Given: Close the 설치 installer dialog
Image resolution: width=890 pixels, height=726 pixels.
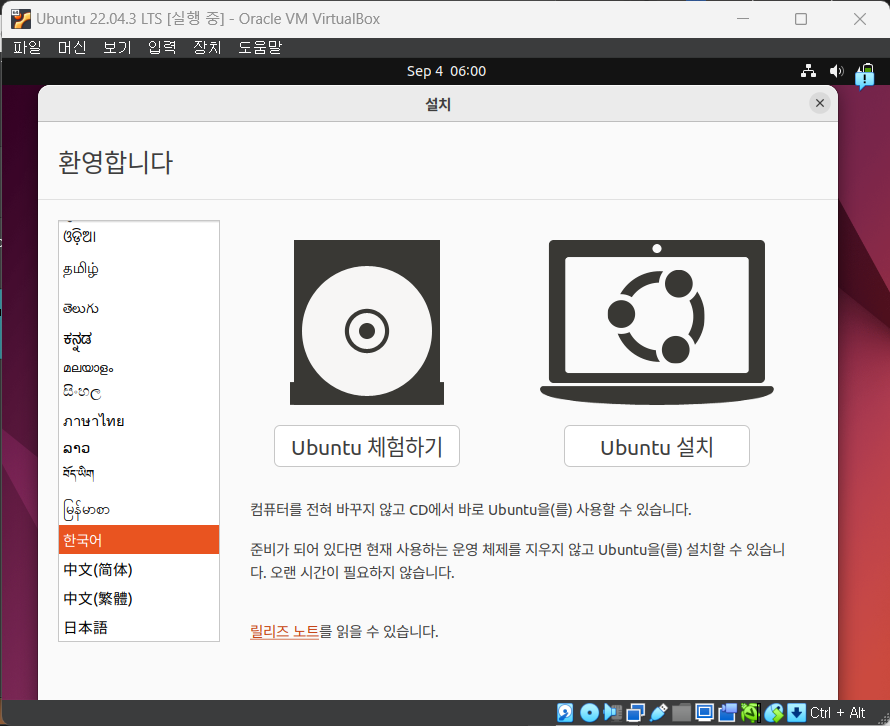Looking at the screenshot, I should (820, 103).
